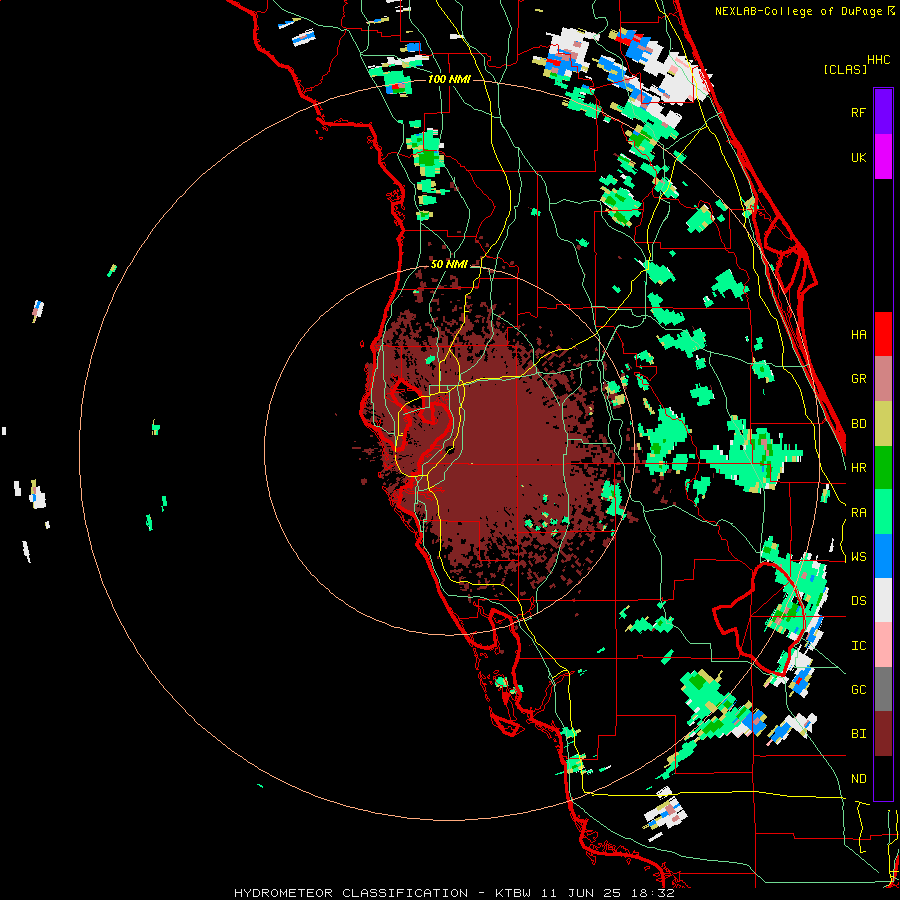This screenshot has width=900, height=900.
Task: Click the 'RA' legend label
Action: click(858, 513)
